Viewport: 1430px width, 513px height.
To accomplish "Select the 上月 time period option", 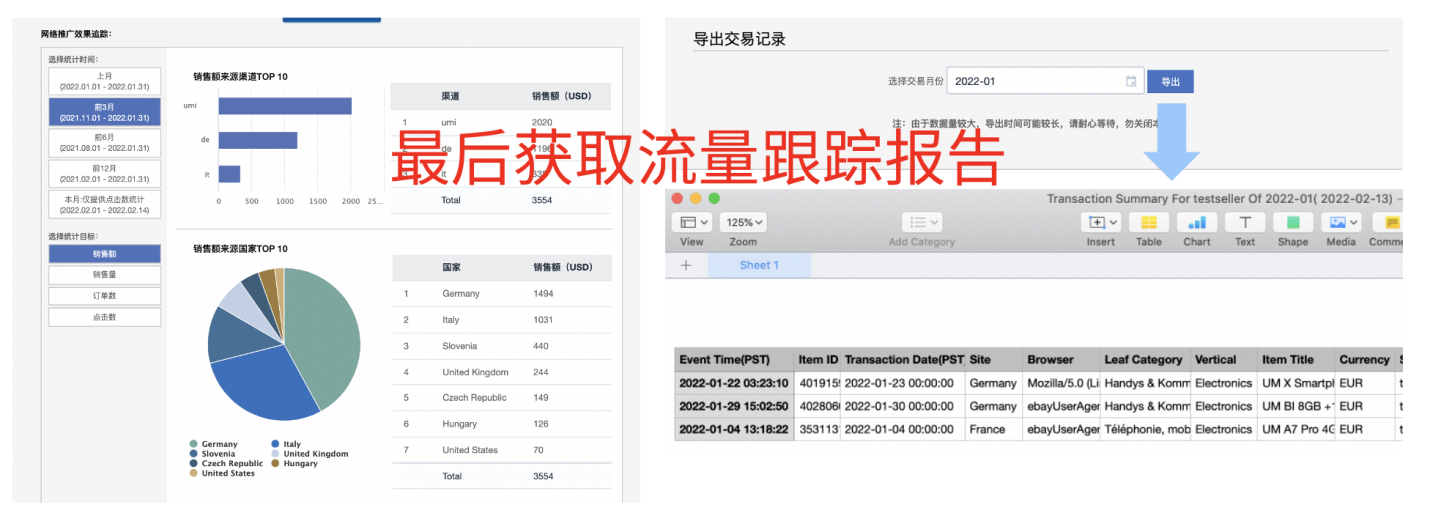I will tap(104, 81).
